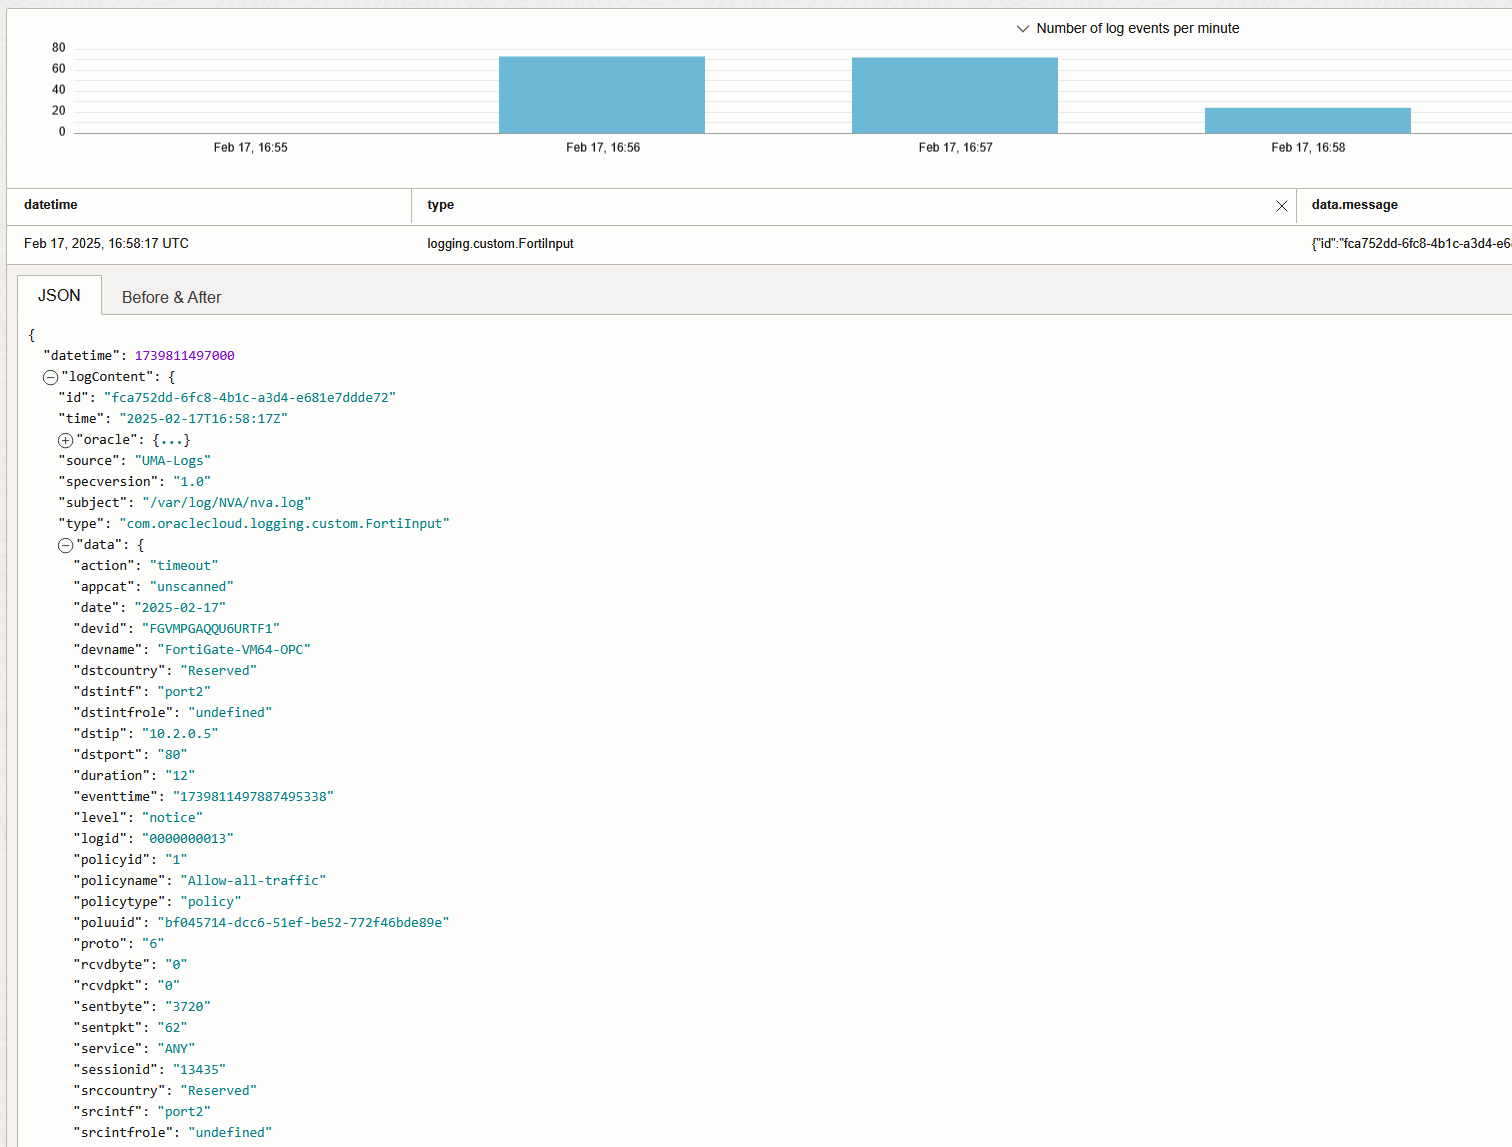Image resolution: width=1512 pixels, height=1147 pixels.
Task: Collapse the log events per minute chart
Action: coord(1022,29)
